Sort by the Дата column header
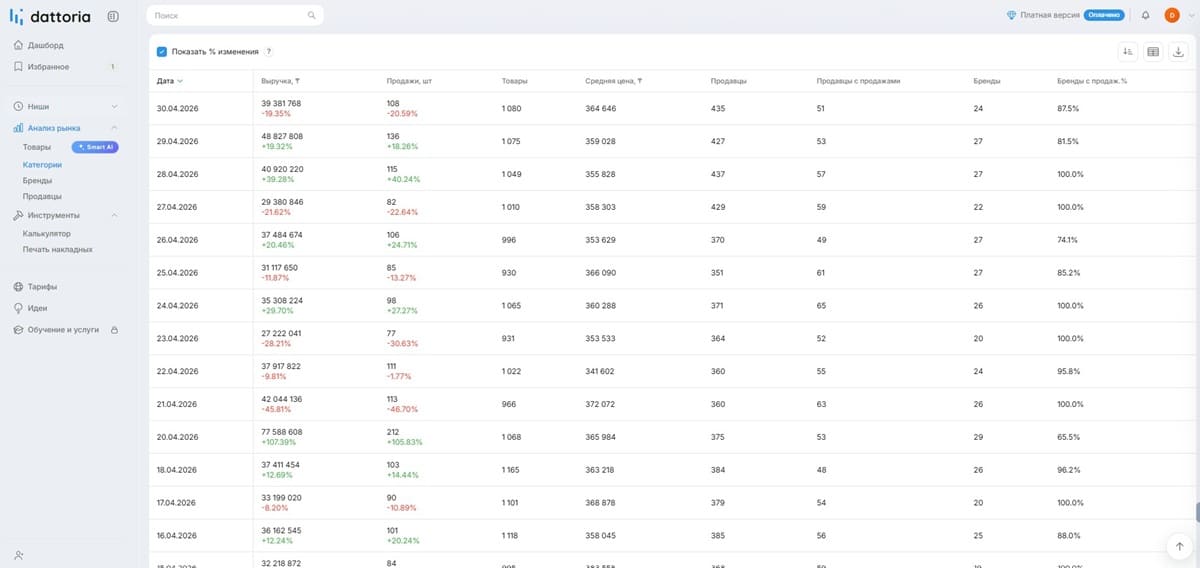This screenshot has height=568, width=1200. [170, 81]
